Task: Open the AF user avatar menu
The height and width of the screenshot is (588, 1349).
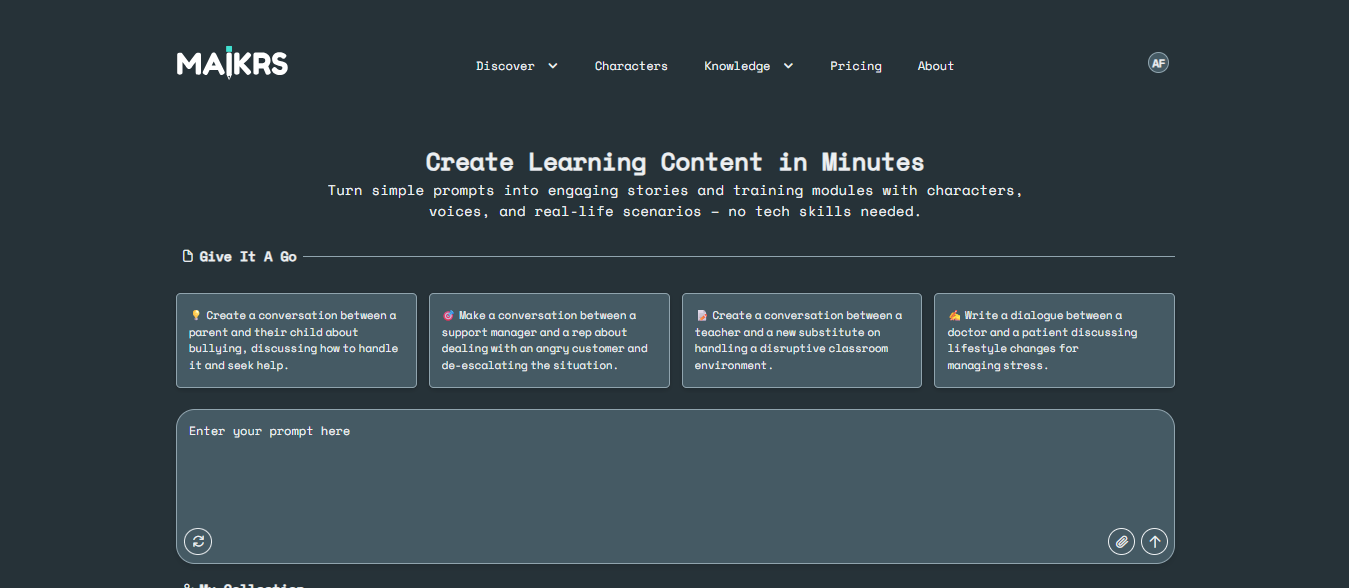Action: (1158, 63)
